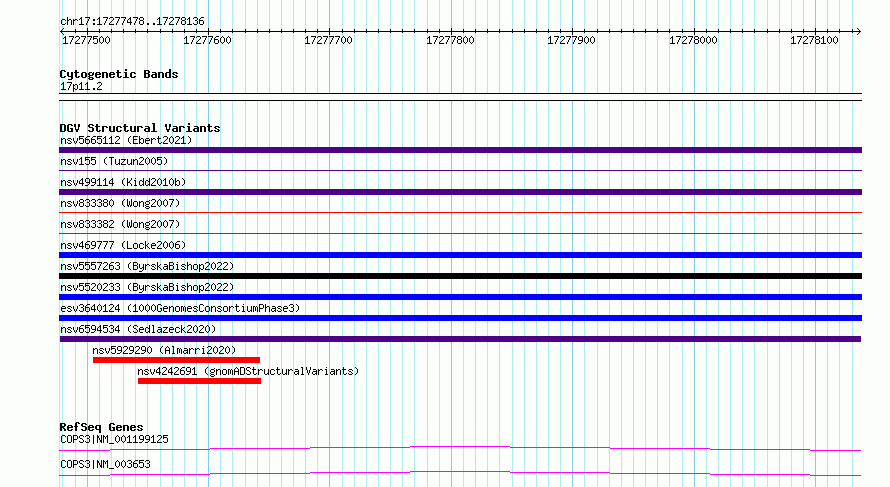The image size is (890, 487).
Task: Open variant nsv6594534 (Sedlazeck2020) label
Action: [138, 329]
